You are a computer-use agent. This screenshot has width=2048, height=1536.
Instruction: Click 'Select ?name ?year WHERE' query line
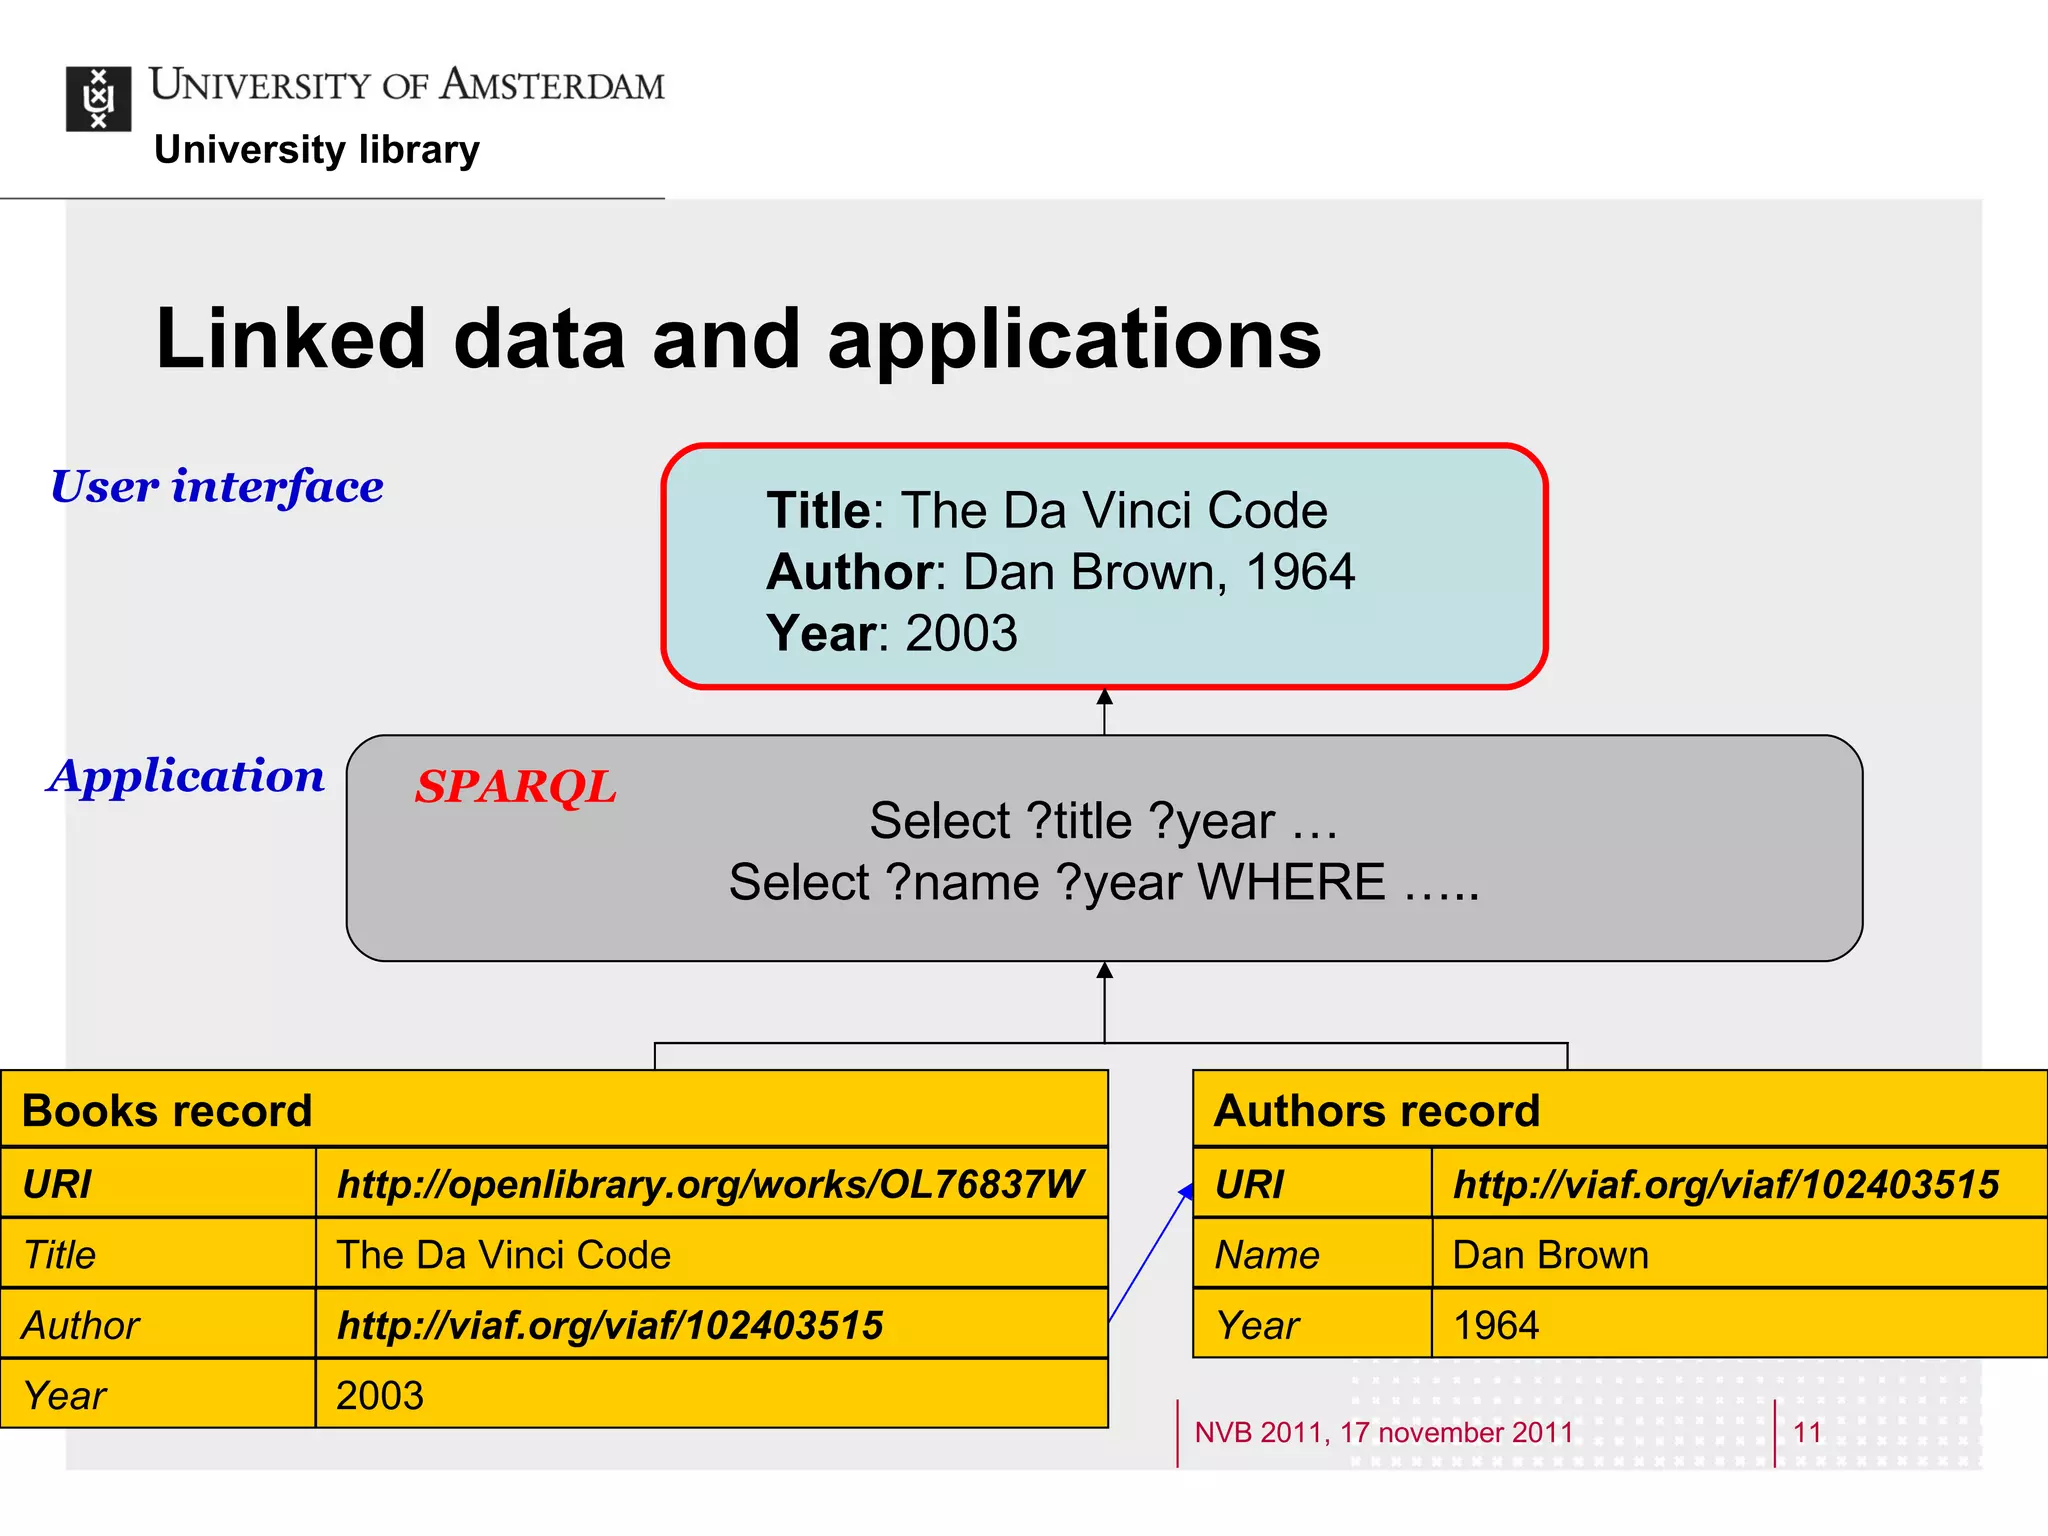[x=1103, y=883]
